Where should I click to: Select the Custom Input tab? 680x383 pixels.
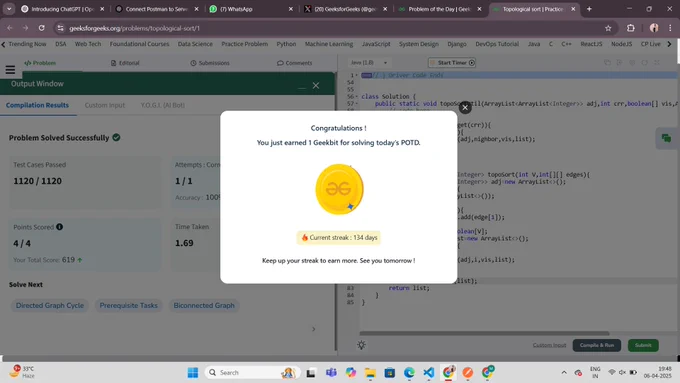click(x=105, y=105)
